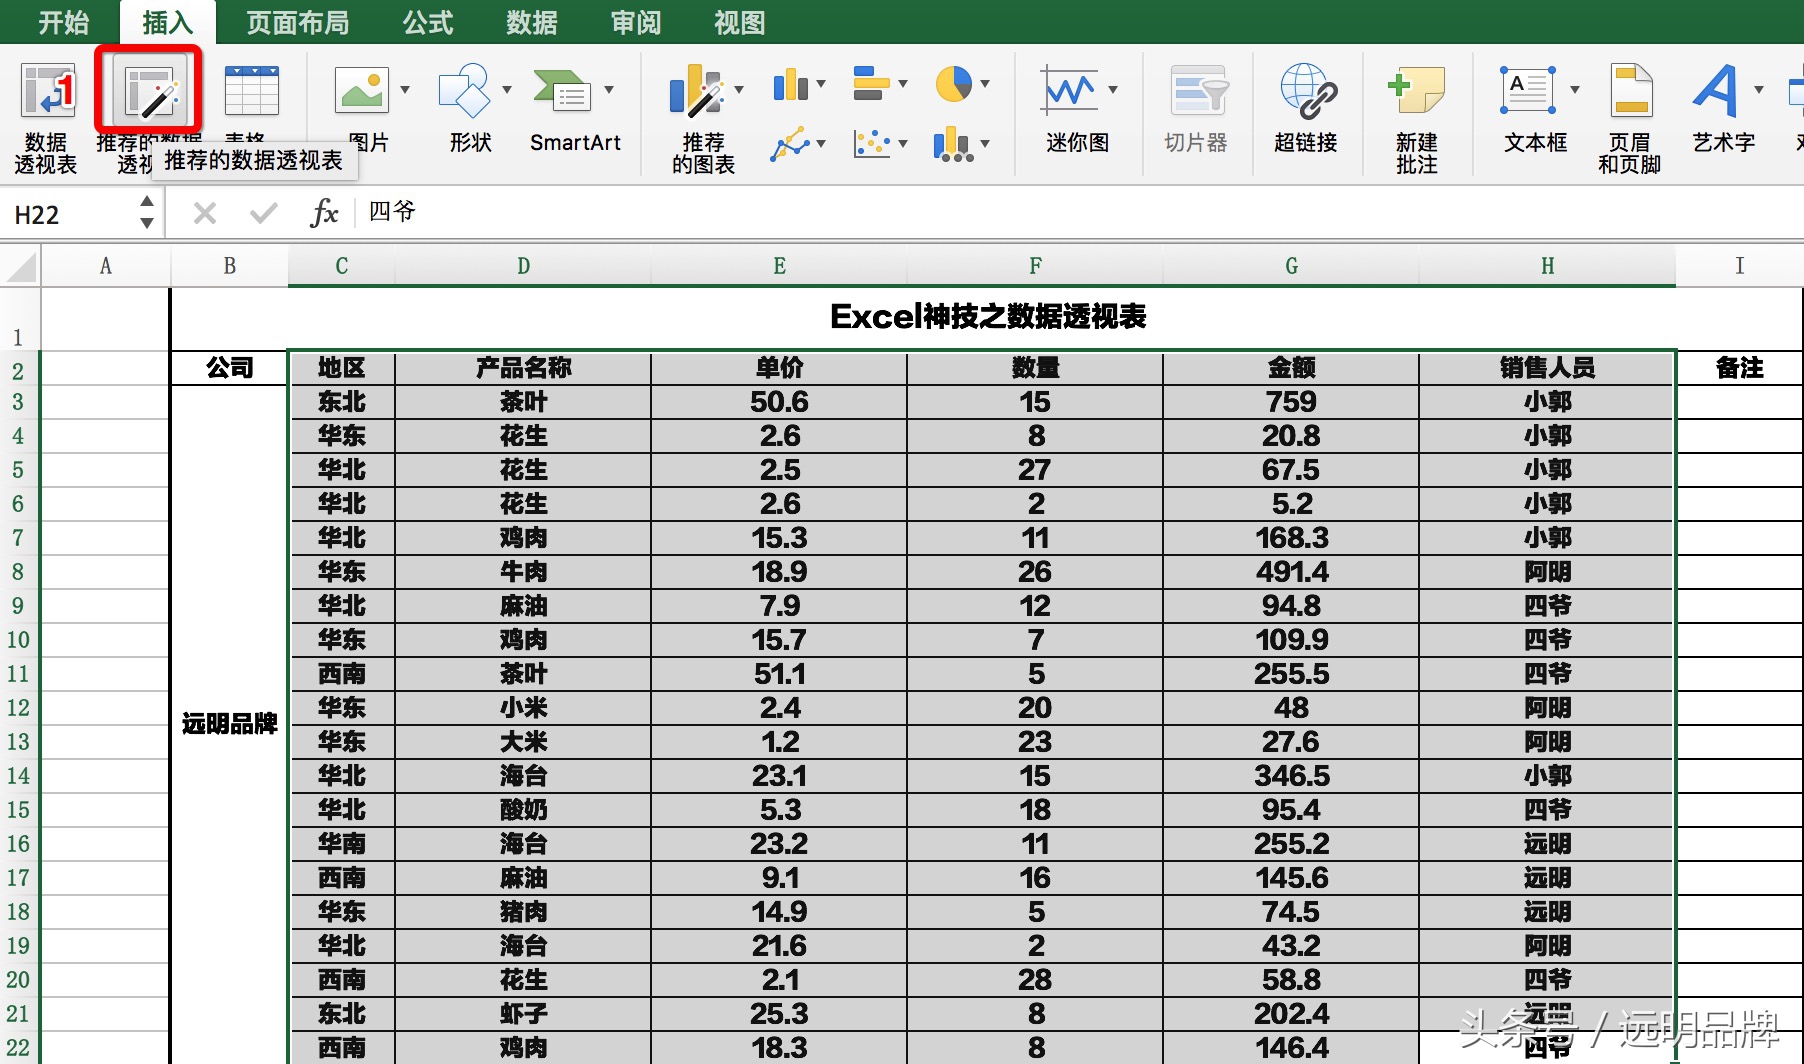Viewport: 1804px width, 1064px height.
Task: Open the View (视图) tab
Action: (740, 22)
